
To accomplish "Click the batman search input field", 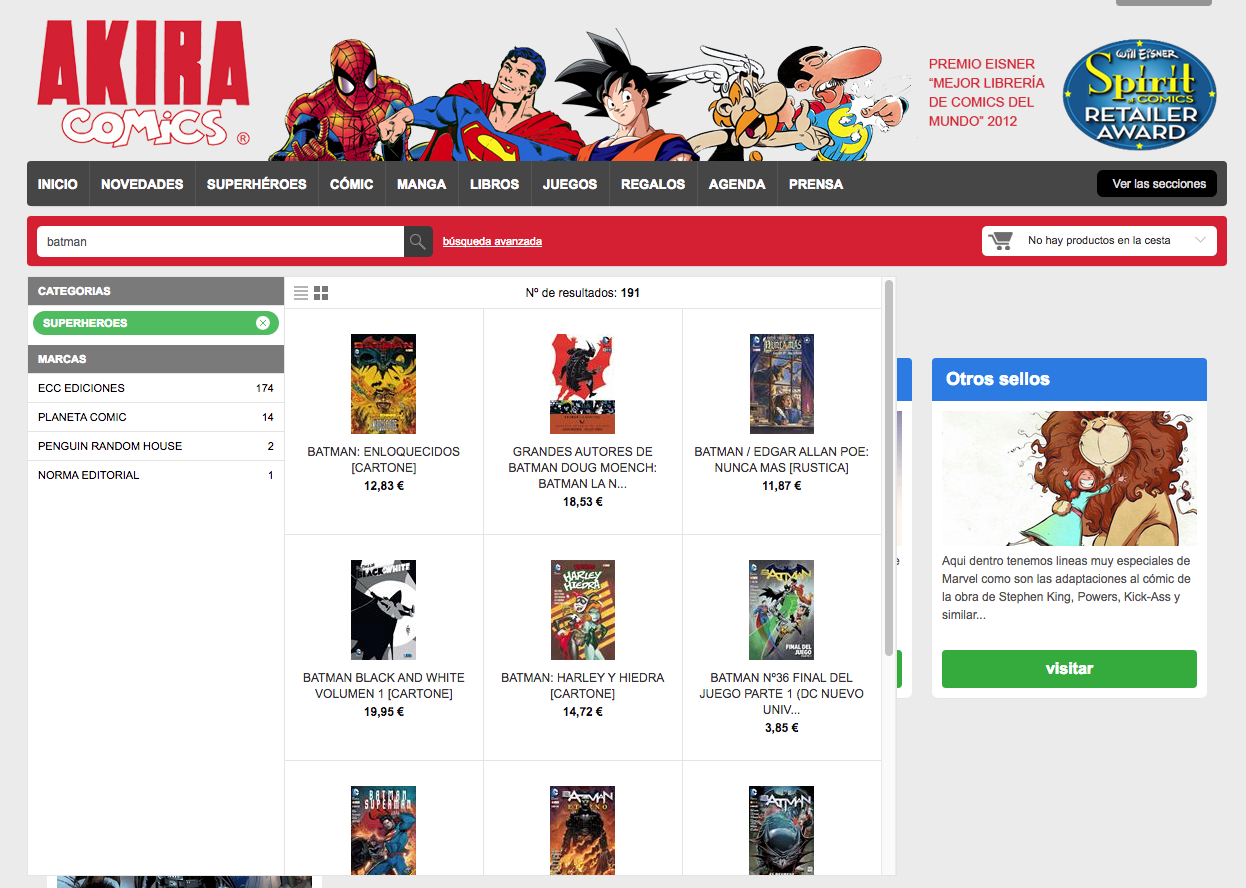I will point(220,241).
